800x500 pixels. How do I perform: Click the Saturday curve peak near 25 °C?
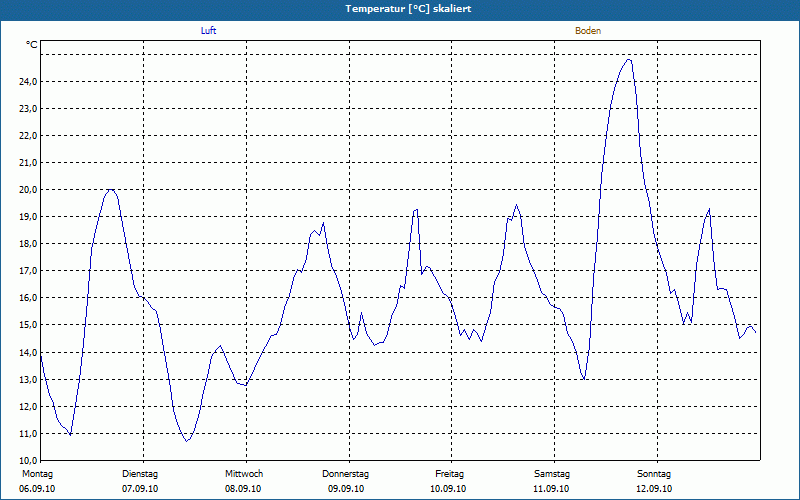click(x=629, y=60)
